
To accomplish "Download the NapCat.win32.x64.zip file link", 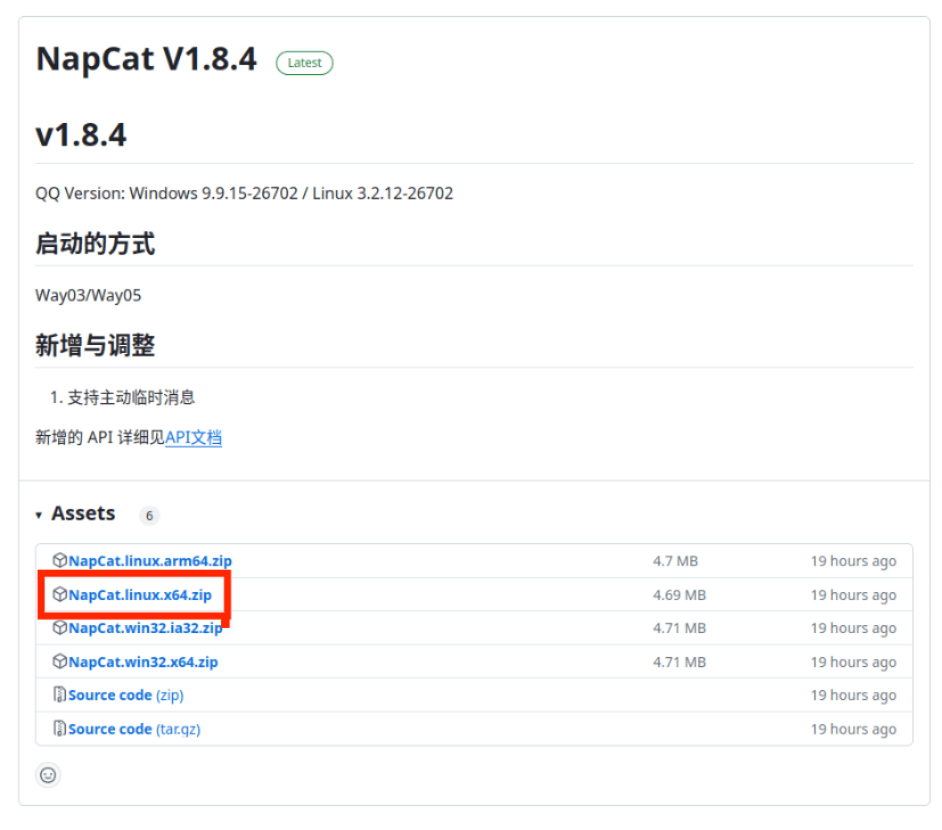I will 143,662.
